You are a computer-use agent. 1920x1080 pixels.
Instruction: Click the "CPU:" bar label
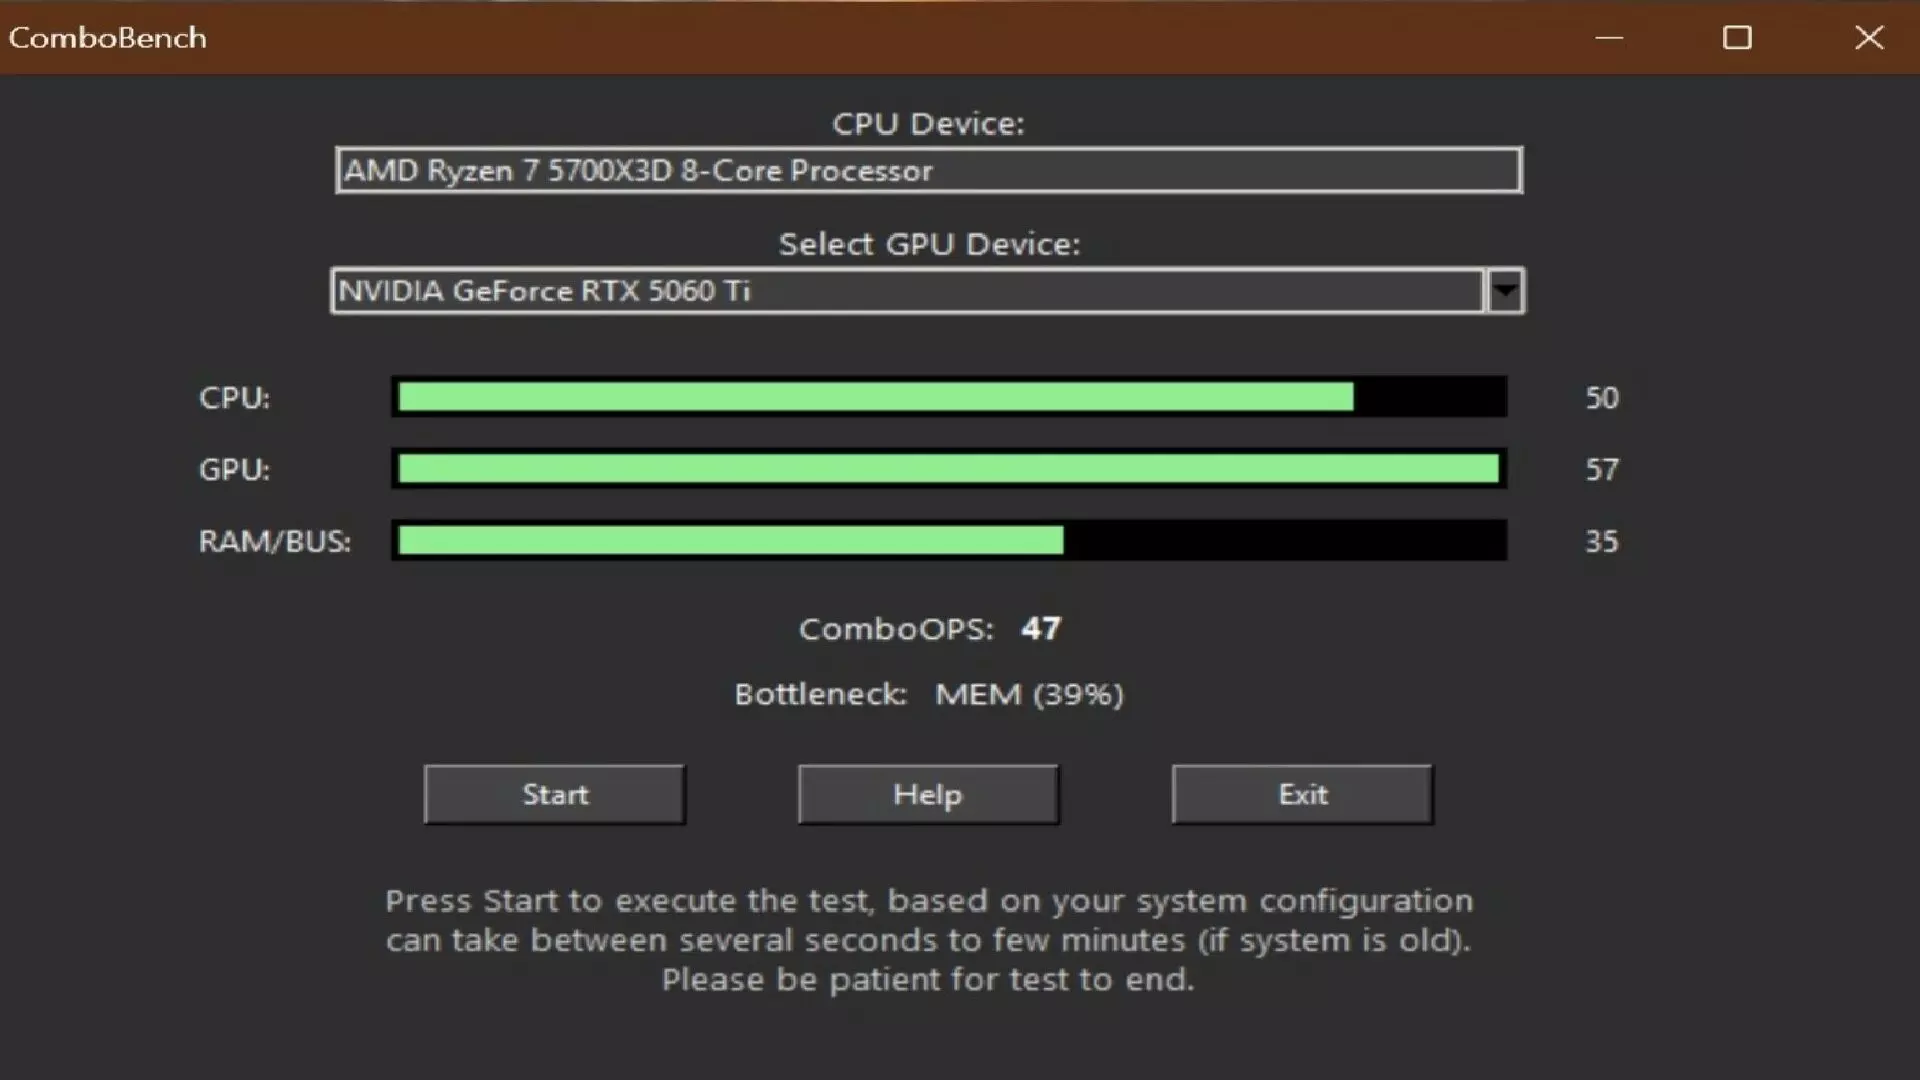click(x=235, y=398)
